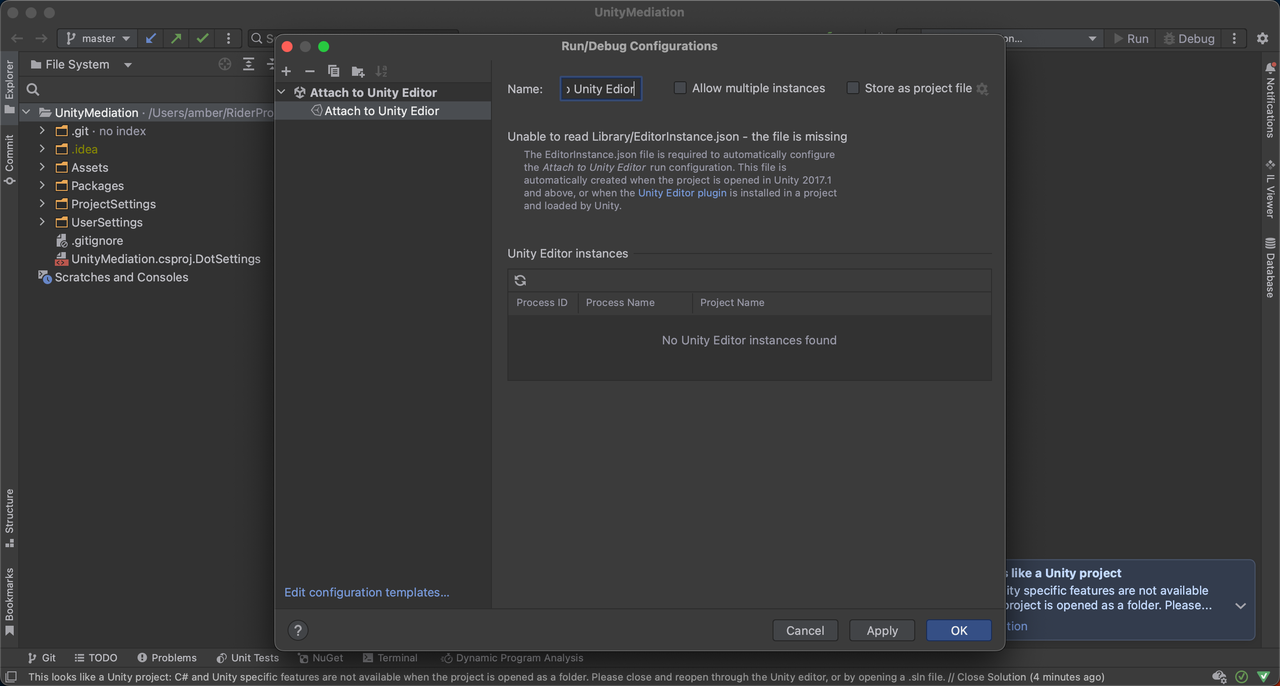Screen dimensions: 1280x686
Task: Click the locate target icon in Explorer
Action: pos(225,64)
